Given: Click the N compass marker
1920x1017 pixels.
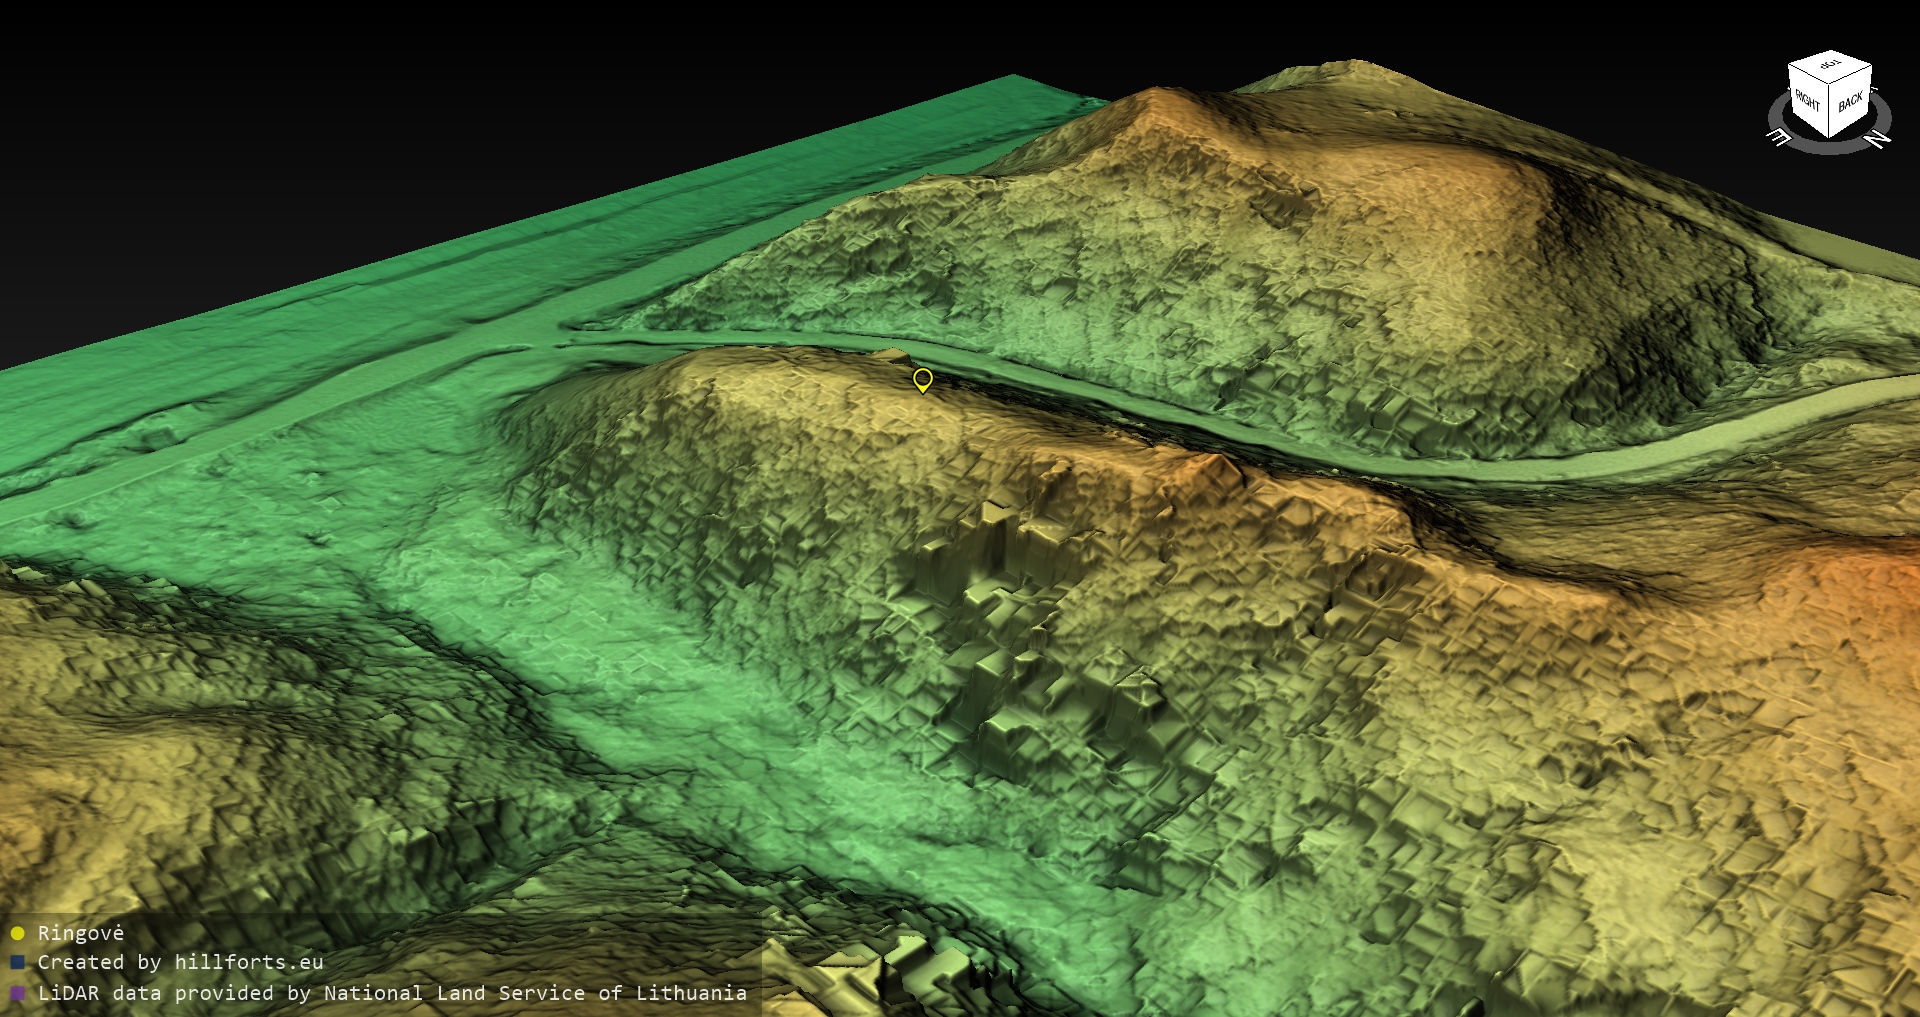Looking at the screenshot, I should tap(1878, 139).
